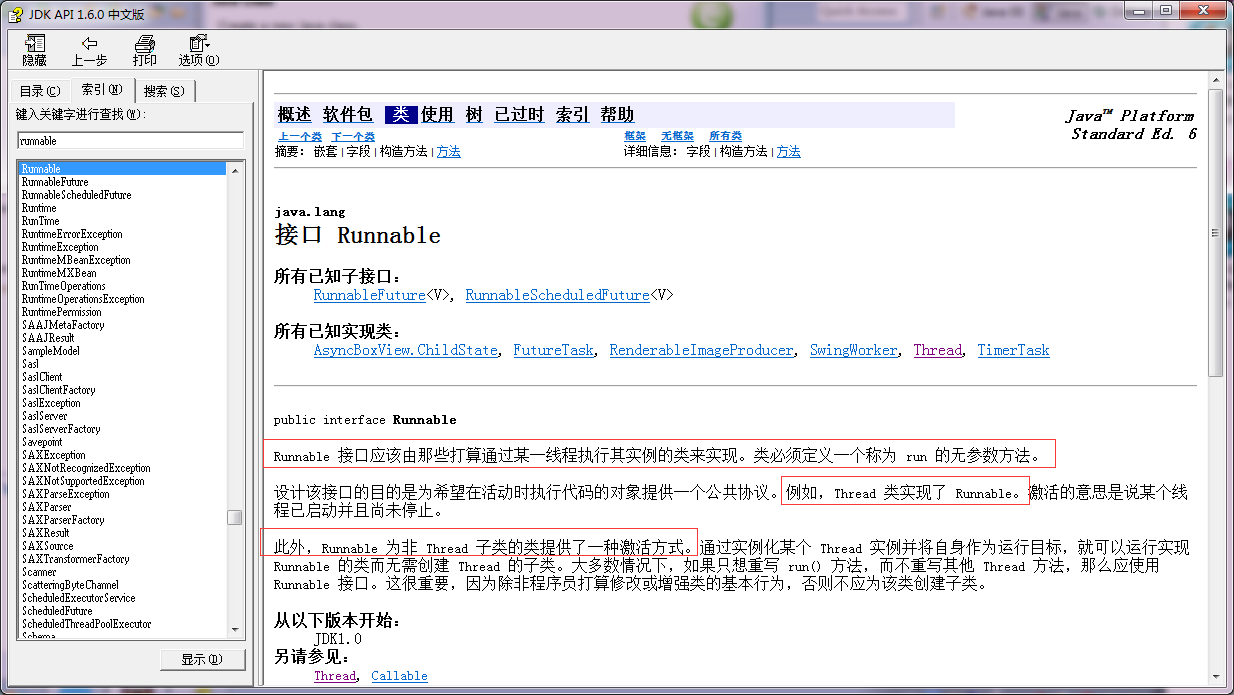Viewport: 1234px width, 695px height.
Task: Open the 选项 (Options) toolbar menu
Action: click(x=199, y=50)
